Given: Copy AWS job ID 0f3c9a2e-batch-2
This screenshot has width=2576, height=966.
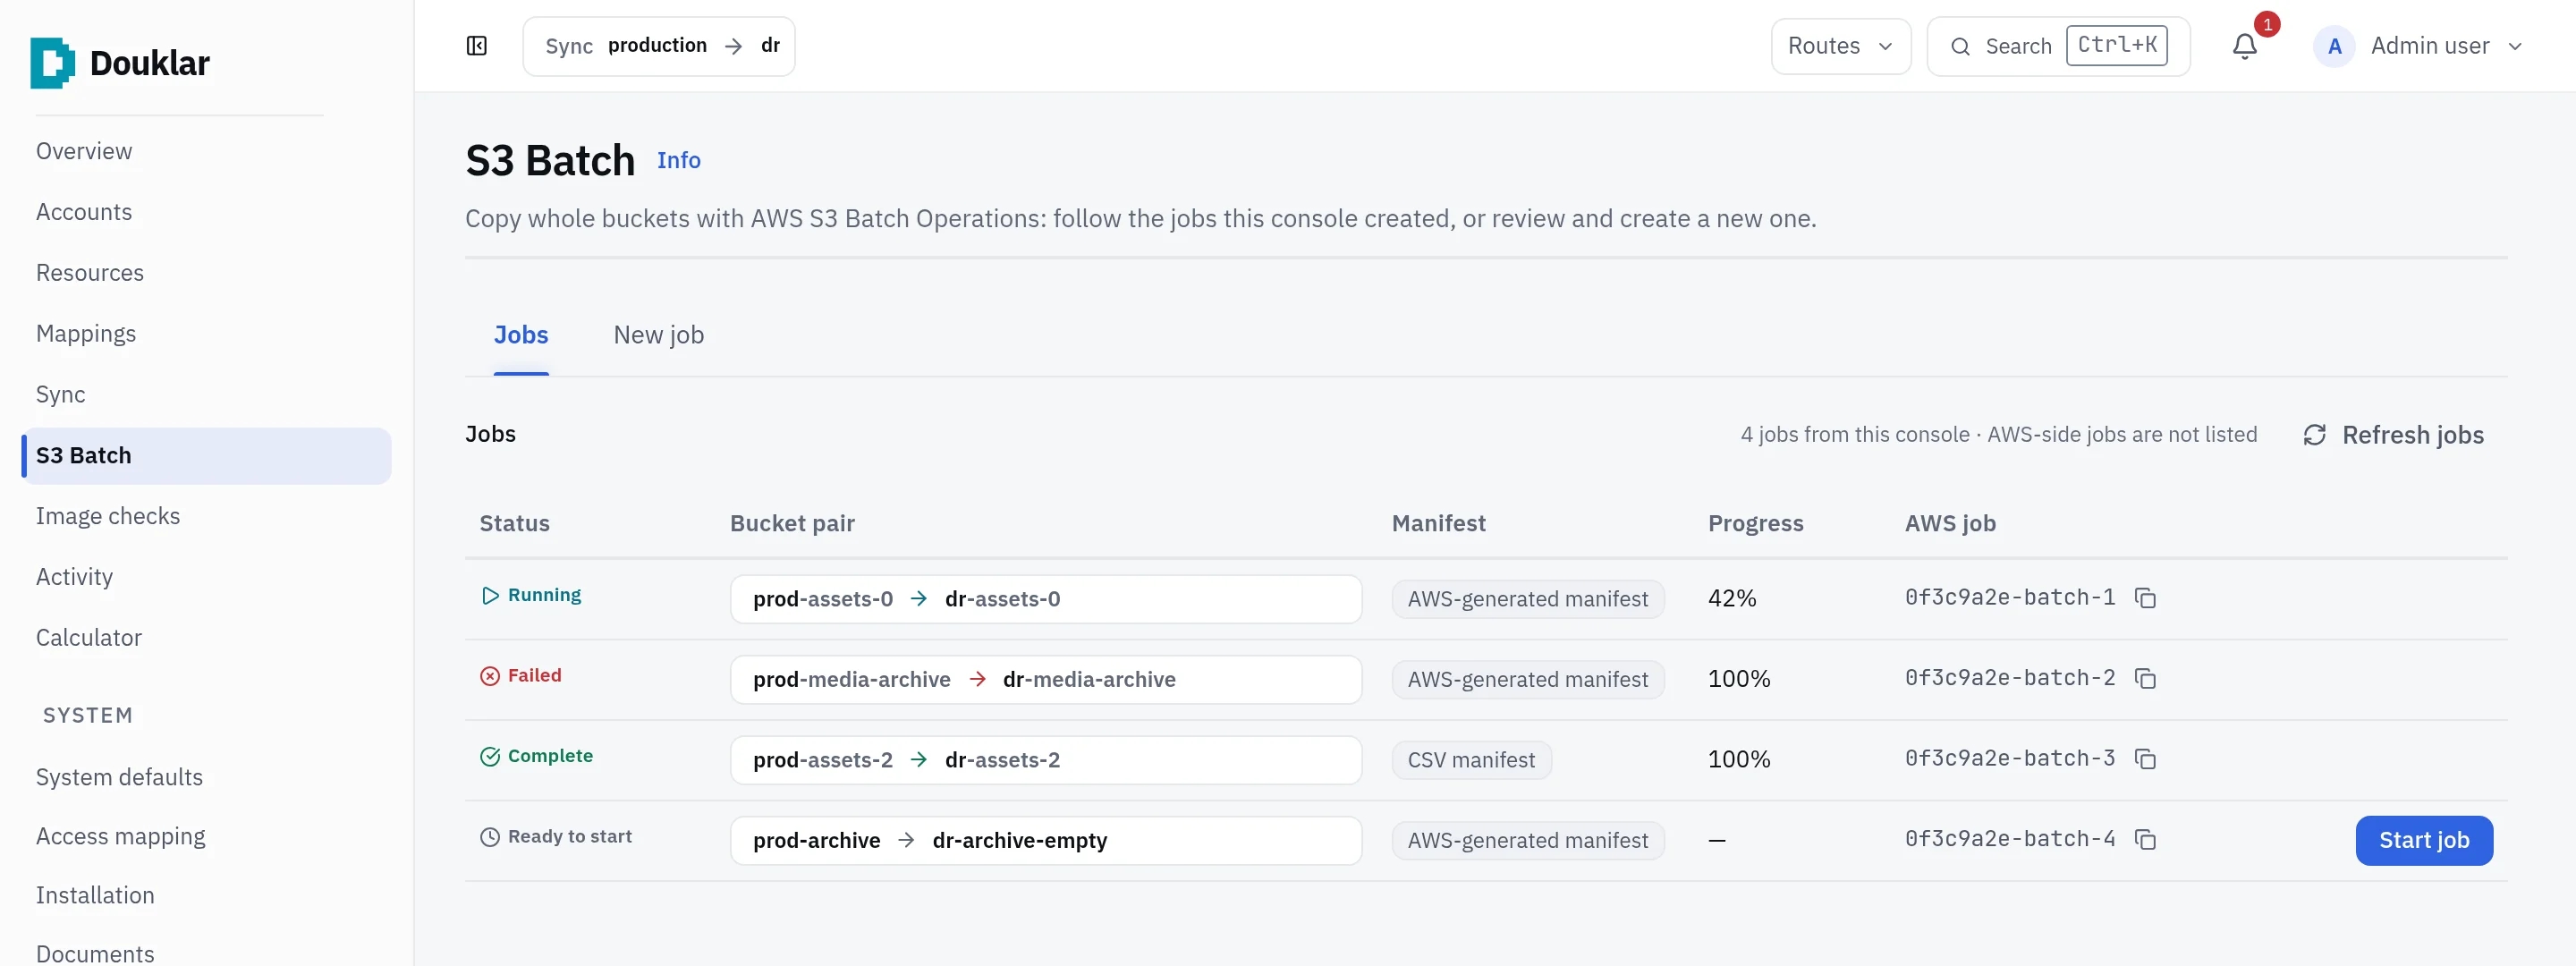Looking at the screenshot, I should pos(2145,679).
